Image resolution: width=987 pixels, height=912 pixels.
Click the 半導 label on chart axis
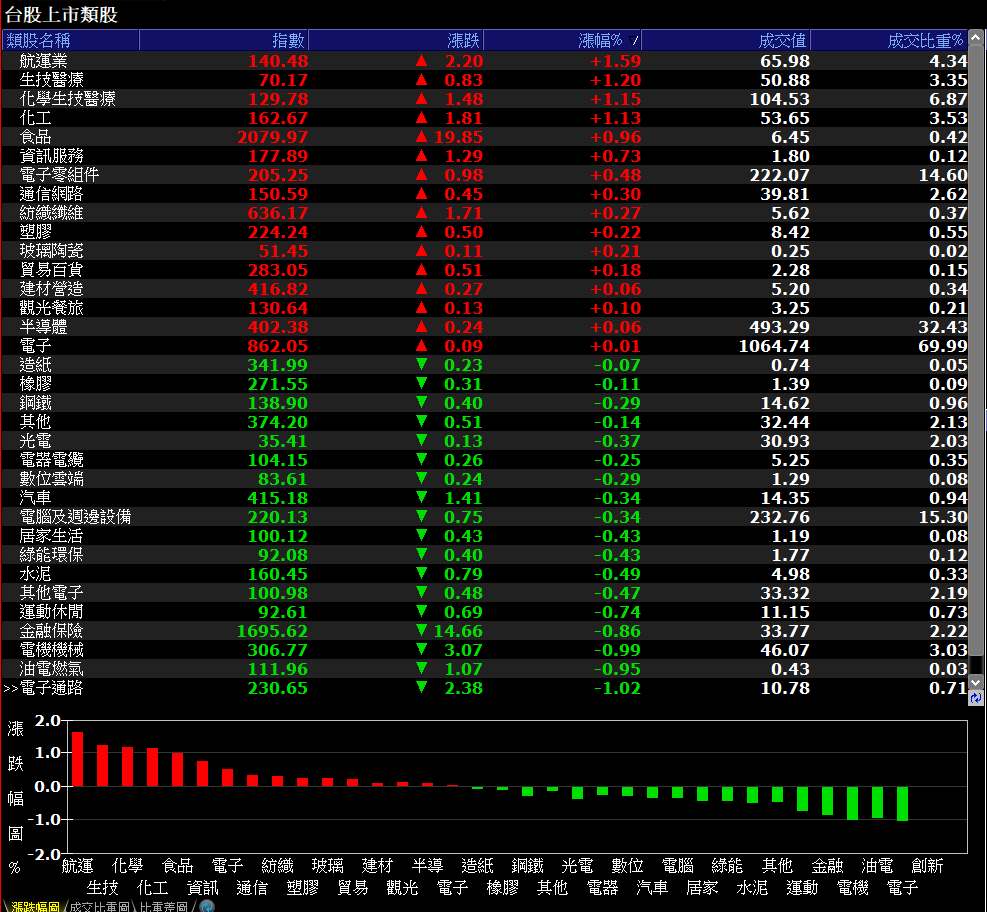point(427,866)
